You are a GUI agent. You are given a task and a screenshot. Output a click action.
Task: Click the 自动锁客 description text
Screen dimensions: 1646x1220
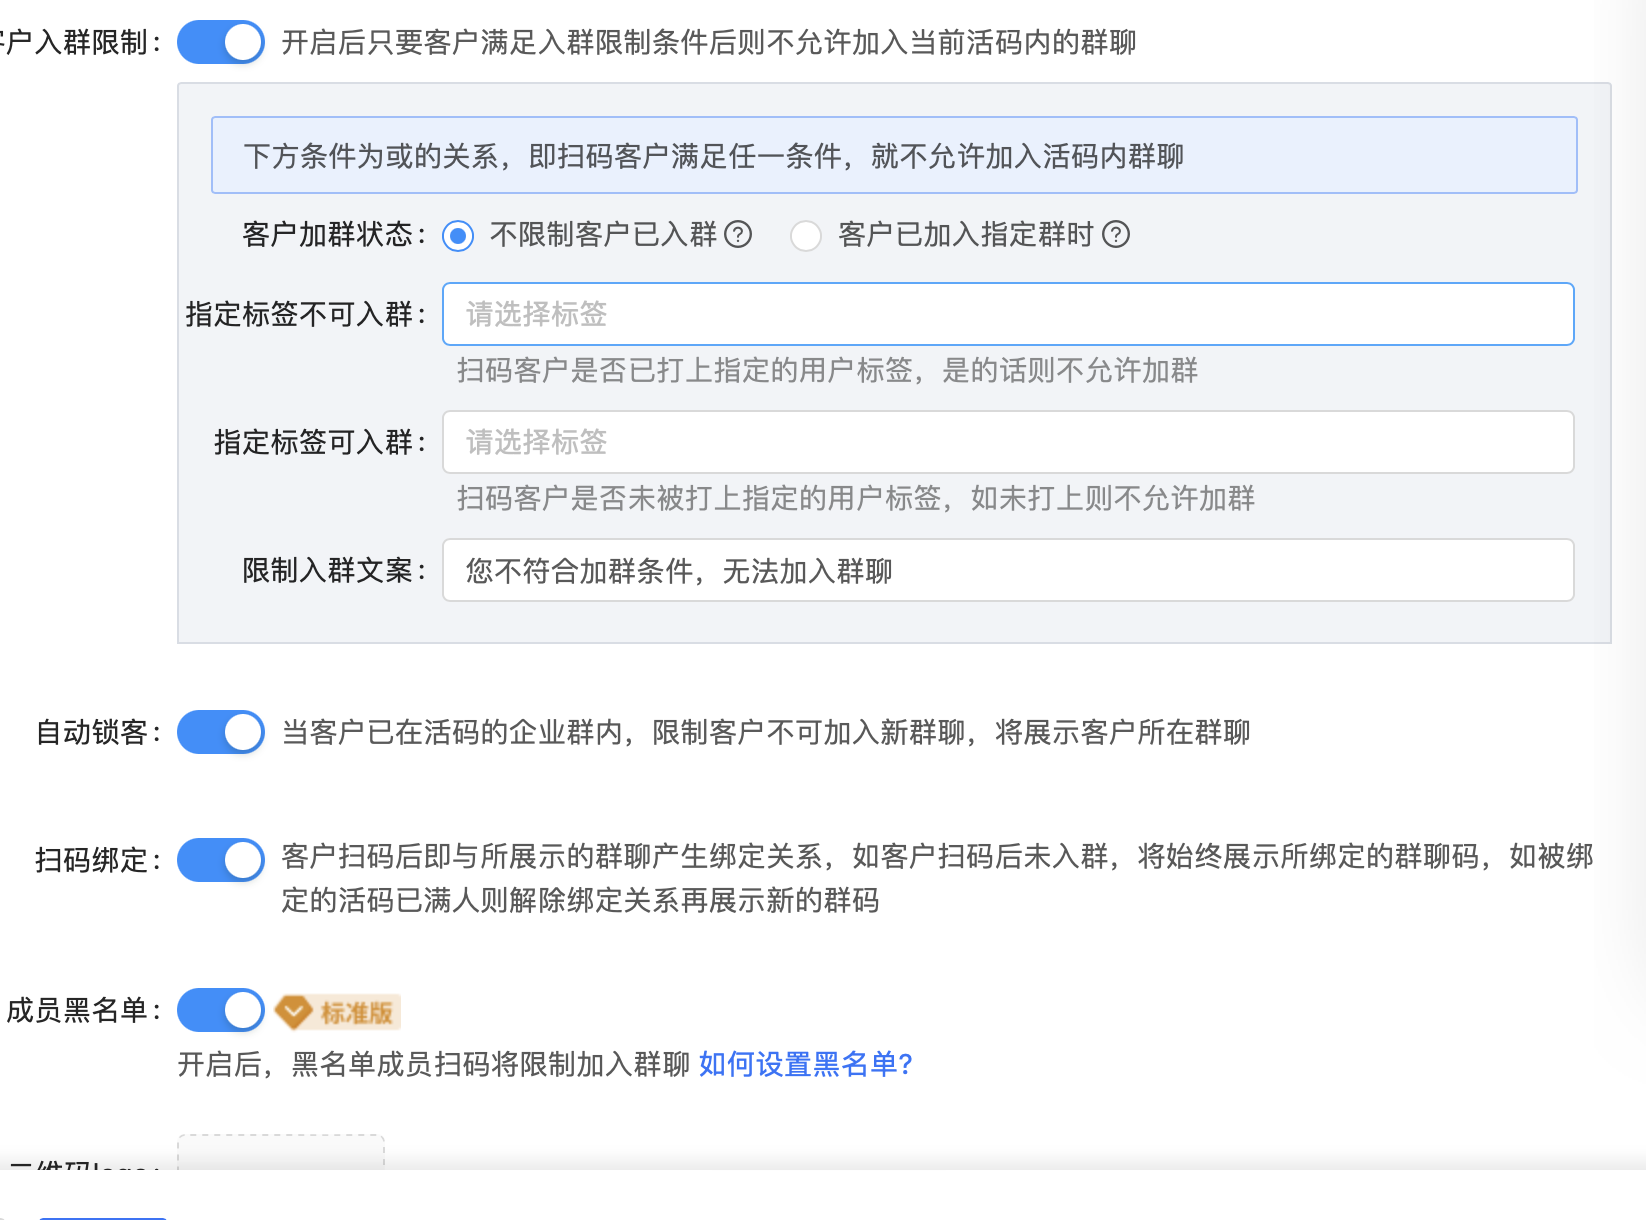click(x=766, y=732)
